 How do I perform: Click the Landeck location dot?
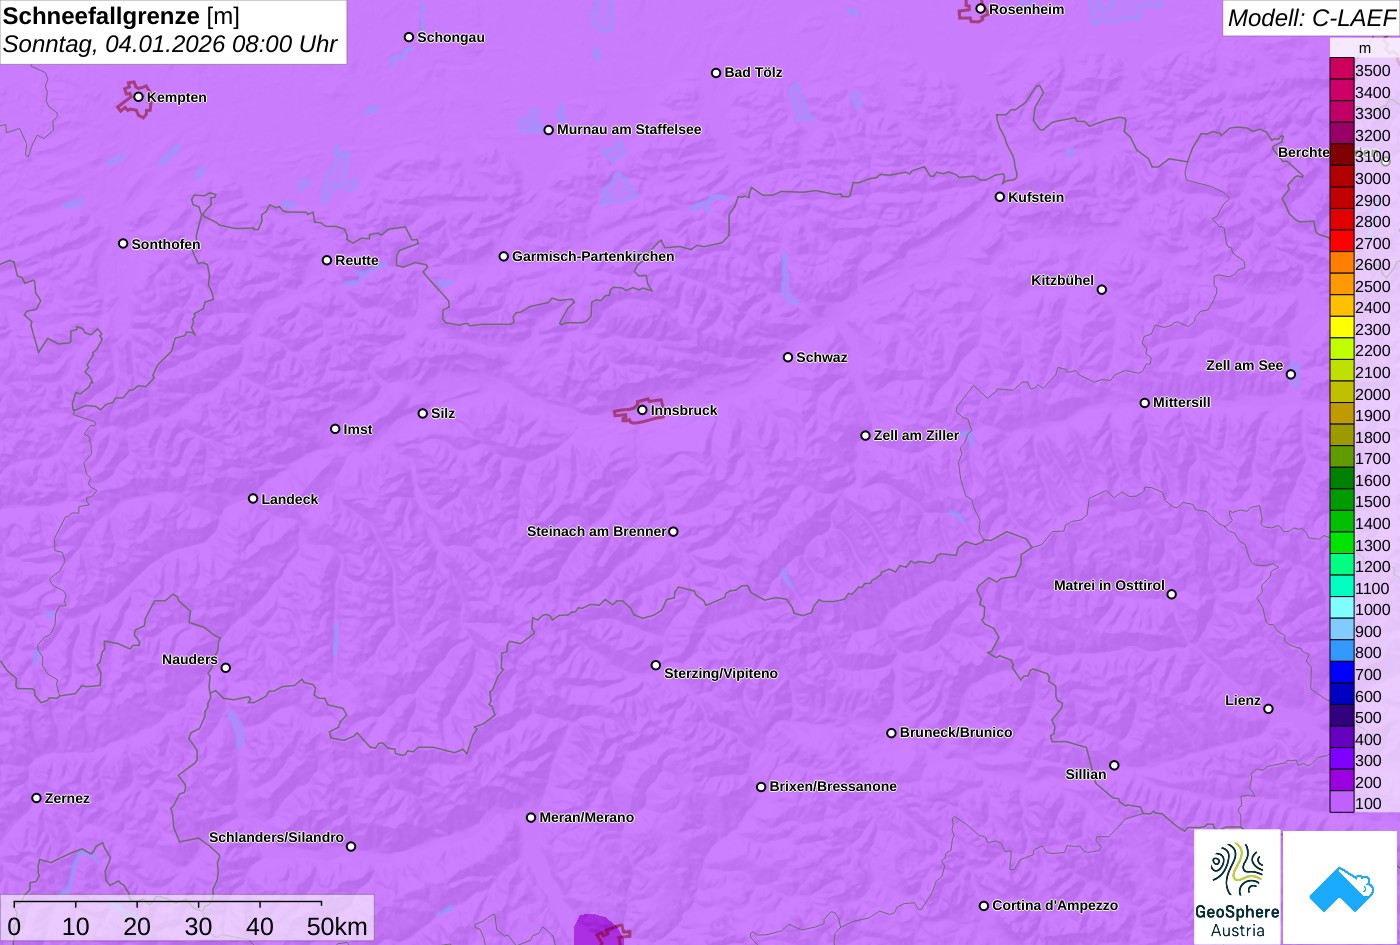pyautogui.click(x=253, y=499)
